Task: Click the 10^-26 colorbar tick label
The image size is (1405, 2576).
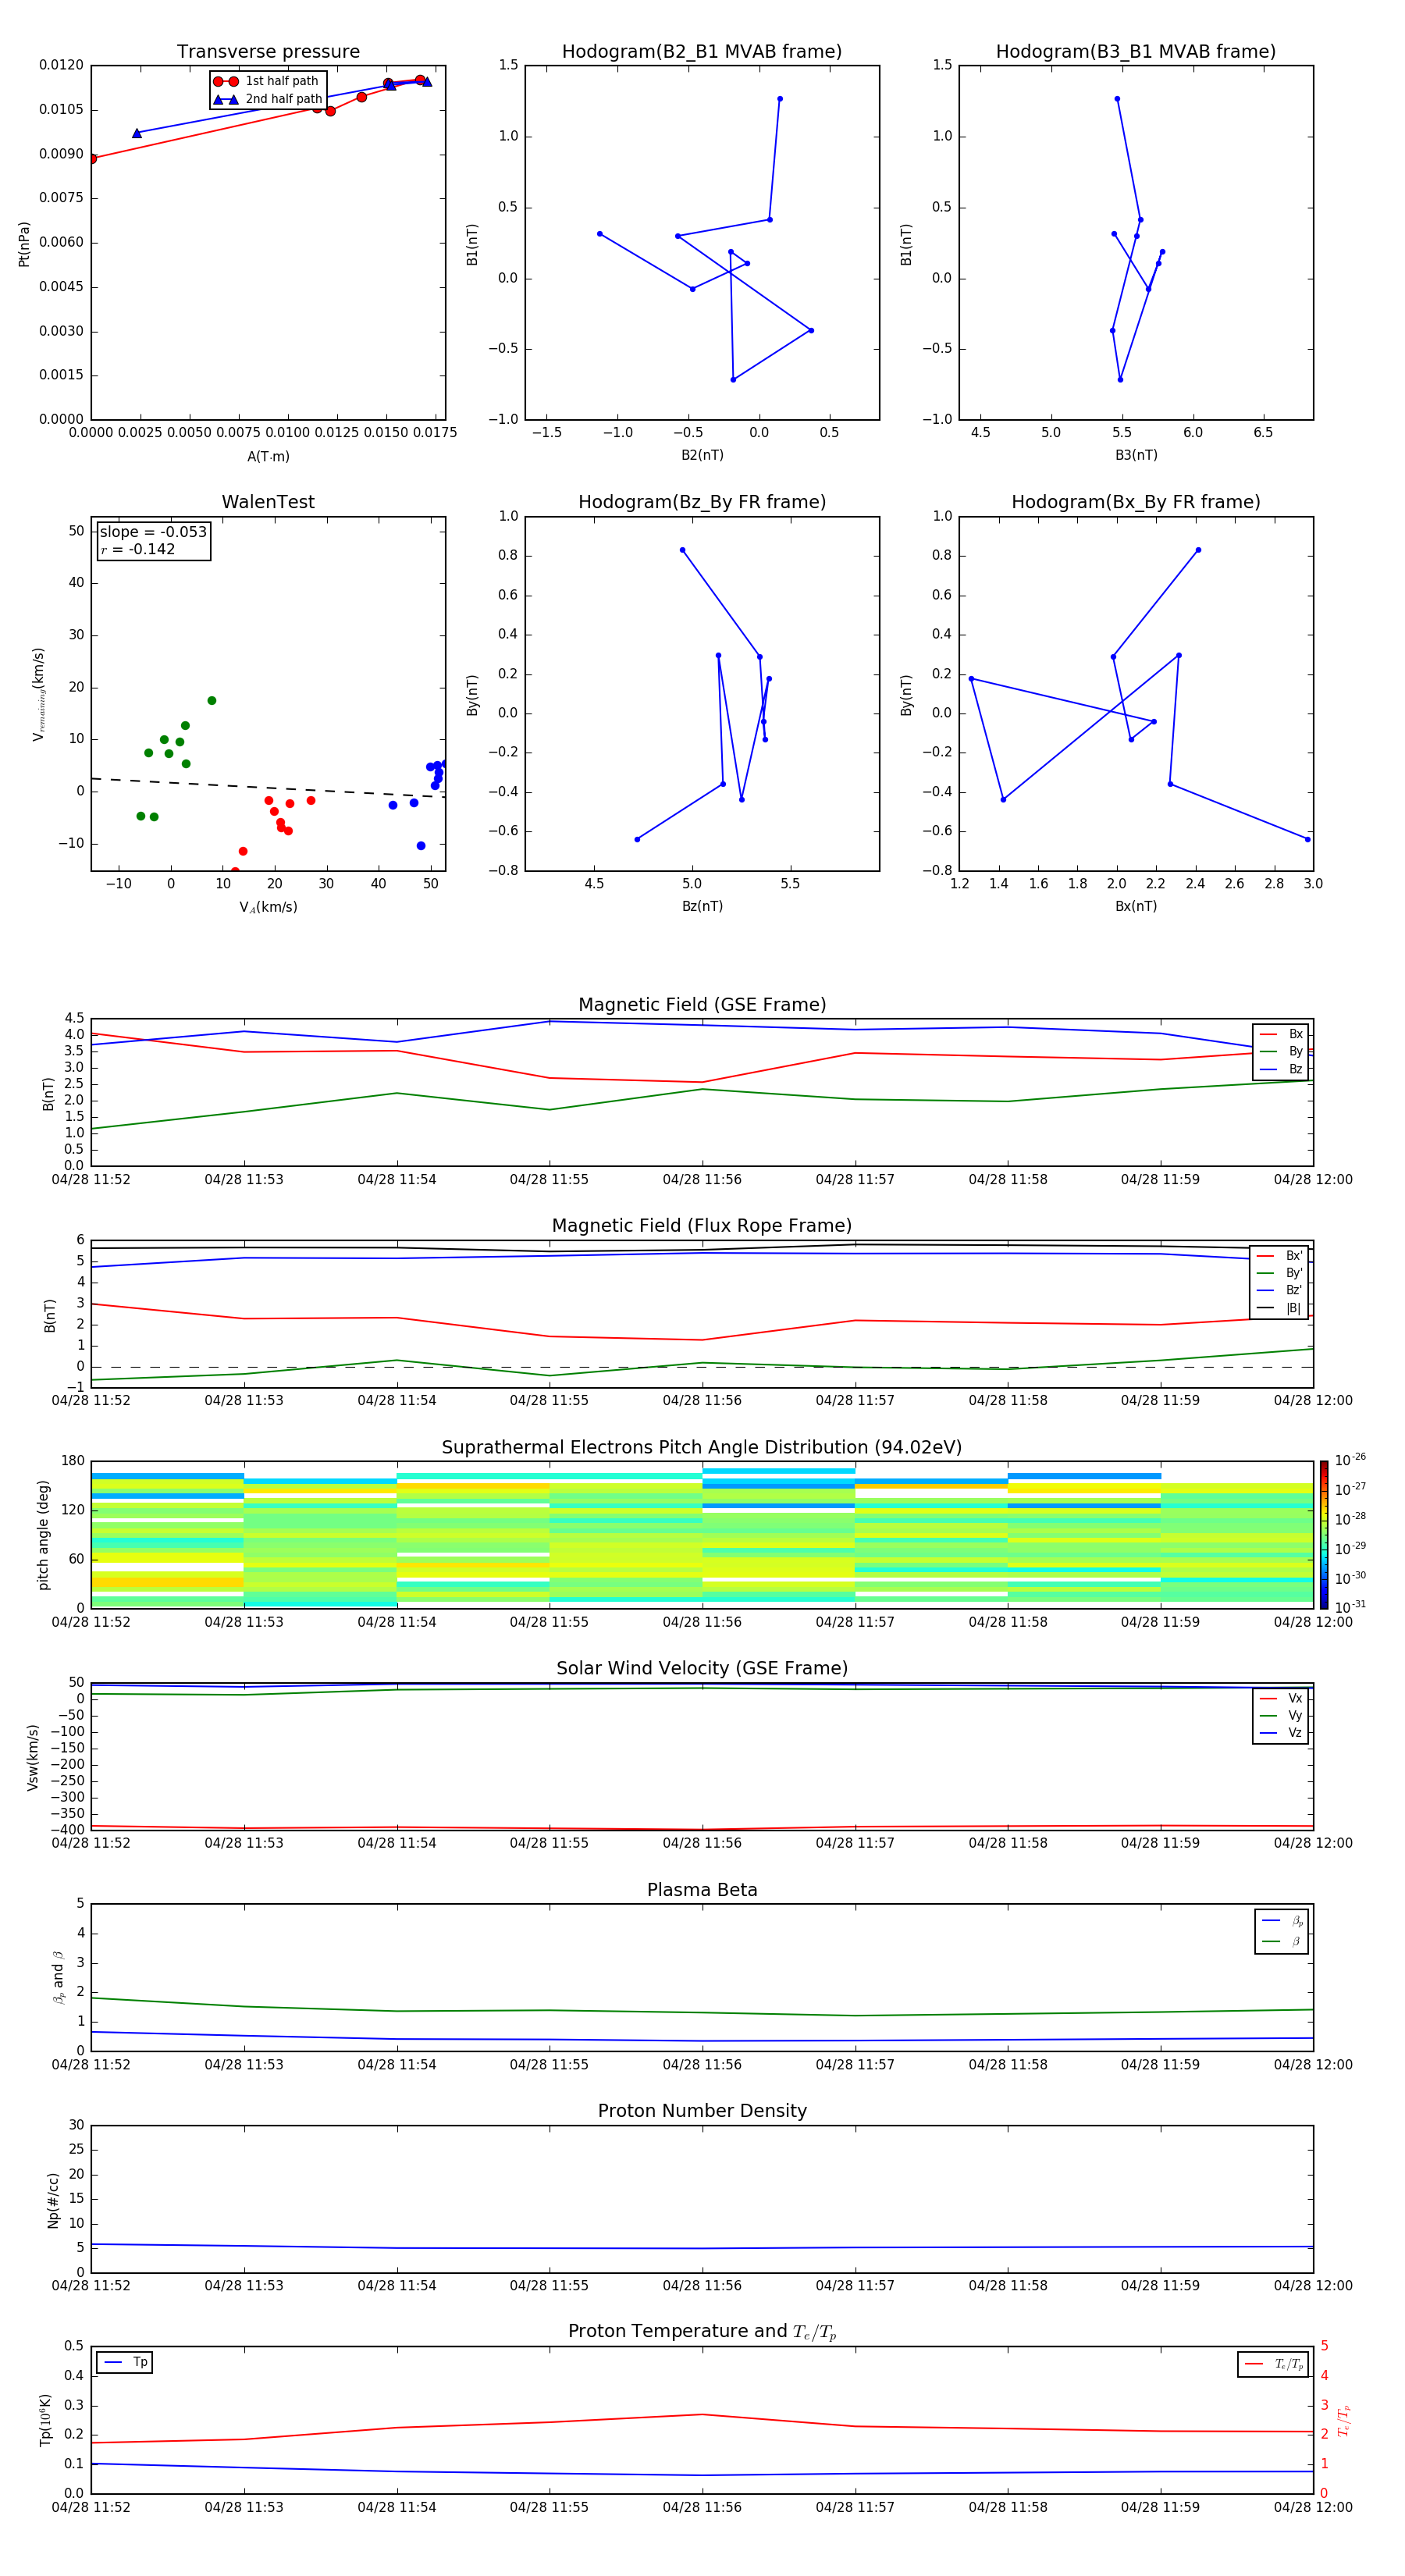Action: (x=1350, y=1460)
